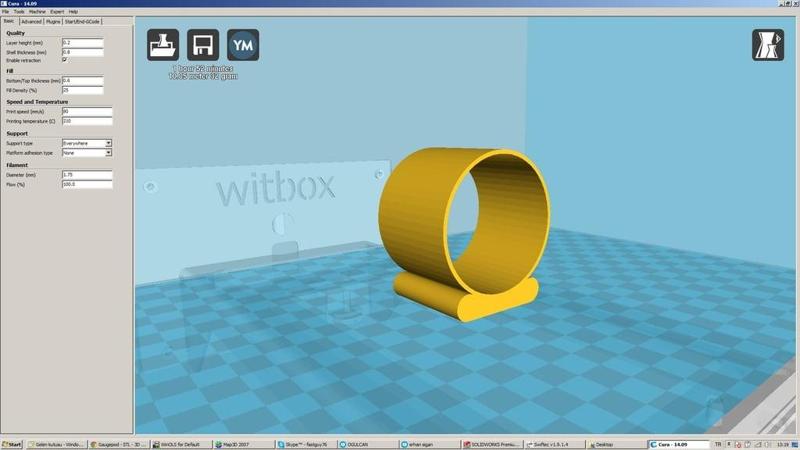800x450 pixels.
Task: Open the Support type dropdown
Action: [87, 143]
